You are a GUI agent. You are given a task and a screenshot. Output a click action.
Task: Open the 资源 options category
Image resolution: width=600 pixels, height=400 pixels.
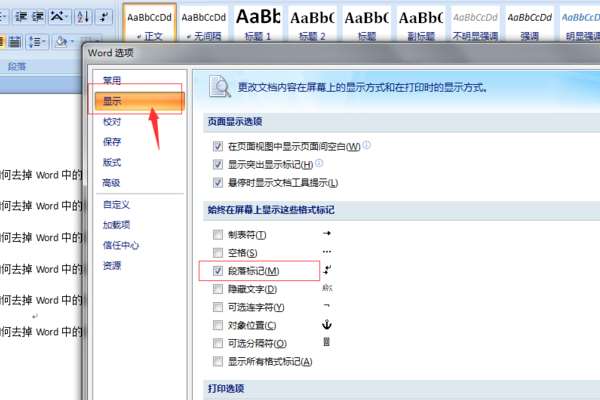click(112, 265)
